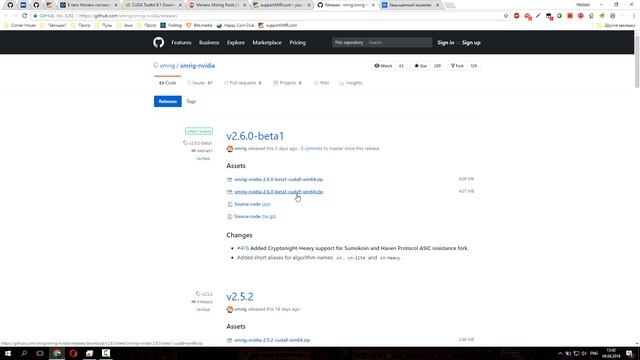640x360 pixels.
Task: Switch to the supportXMR.com tab
Action: pyautogui.click(x=281, y=5)
